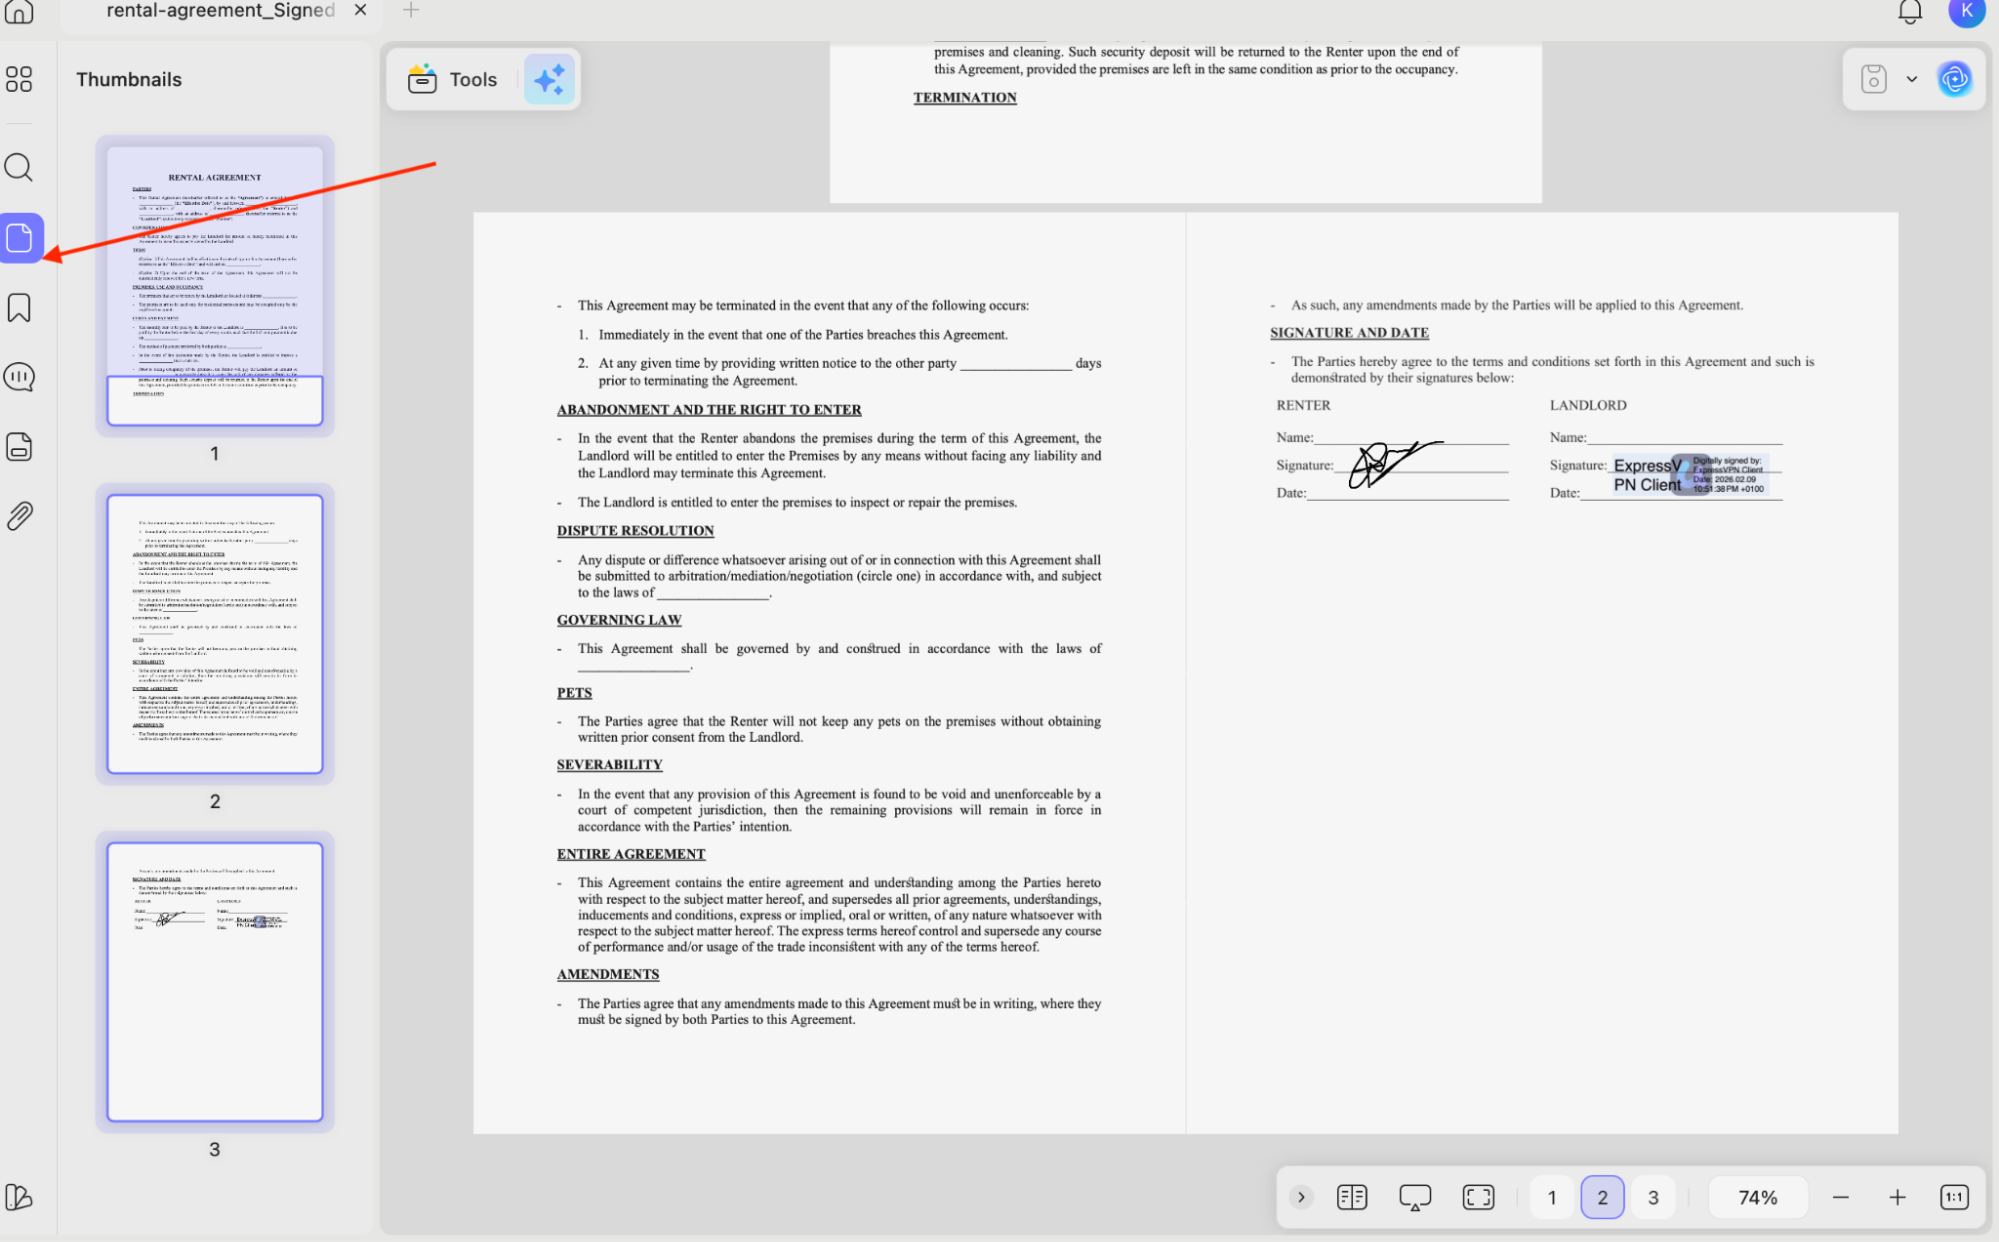Click the save icon at top right
1999x1242 pixels.
[x=1873, y=79]
